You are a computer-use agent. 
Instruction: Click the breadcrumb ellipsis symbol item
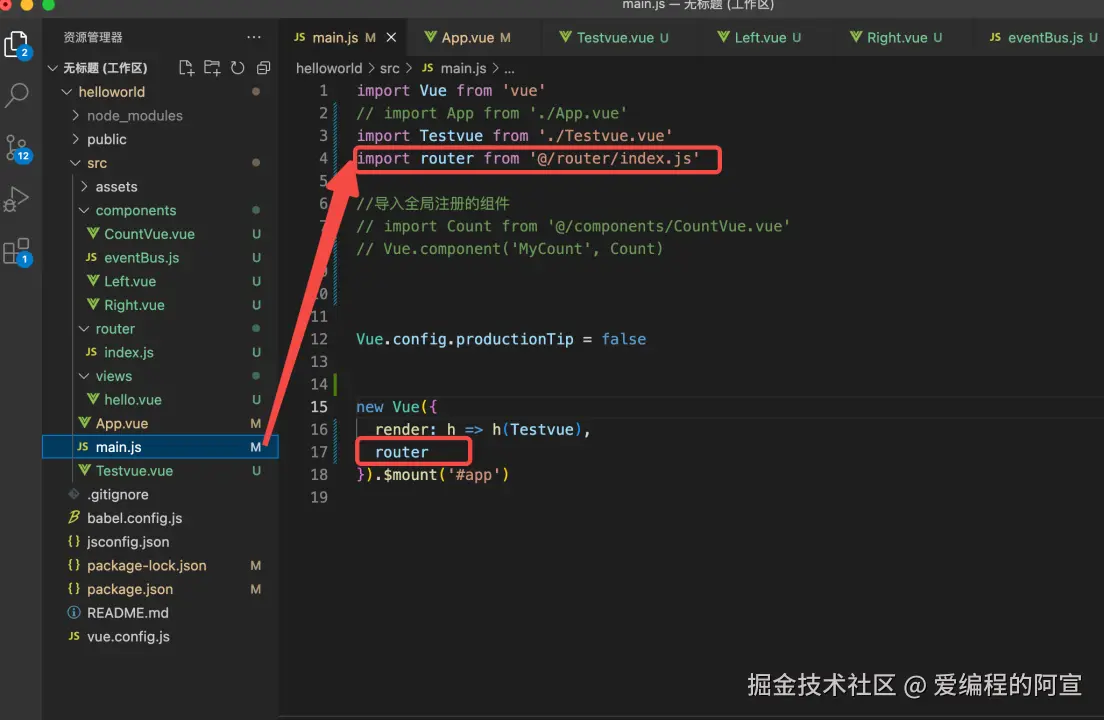click(509, 68)
